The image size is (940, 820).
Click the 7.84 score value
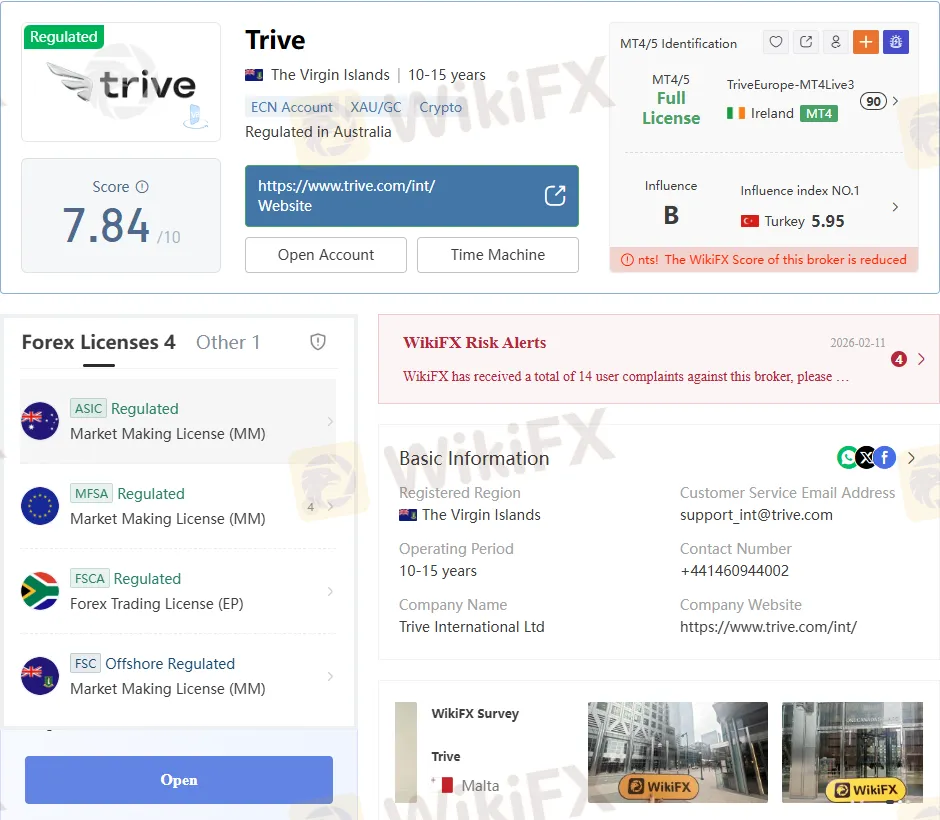(106, 225)
